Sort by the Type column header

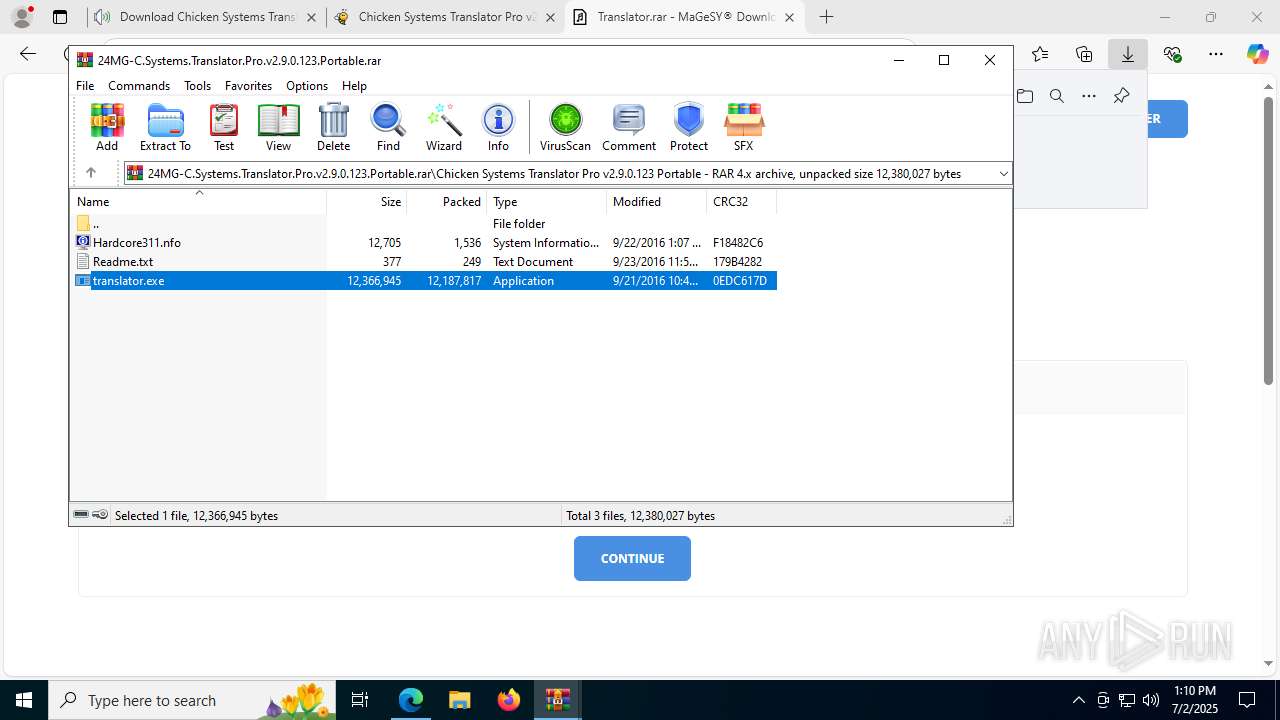546,201
